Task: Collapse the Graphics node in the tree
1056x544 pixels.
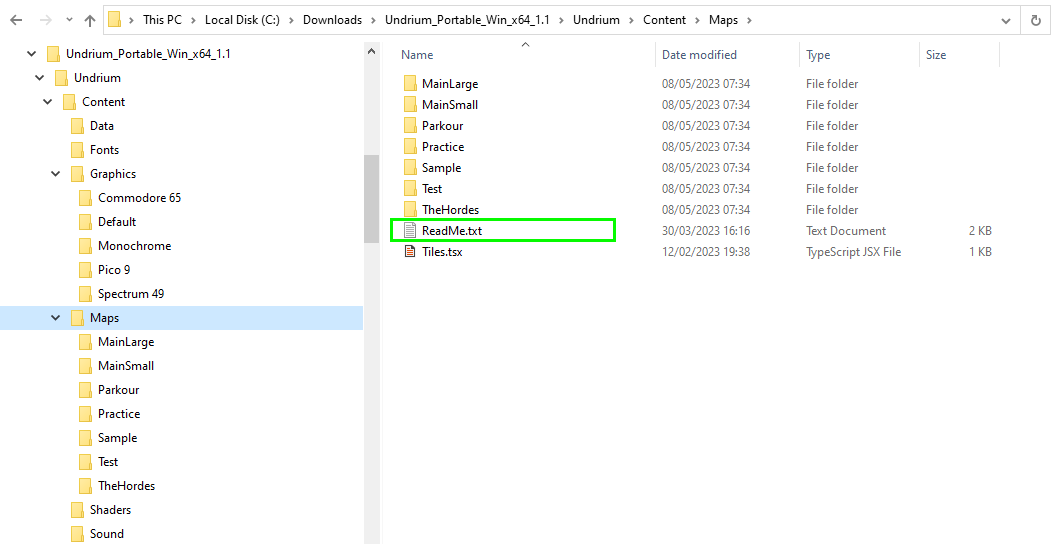Action: coord(56,174)
